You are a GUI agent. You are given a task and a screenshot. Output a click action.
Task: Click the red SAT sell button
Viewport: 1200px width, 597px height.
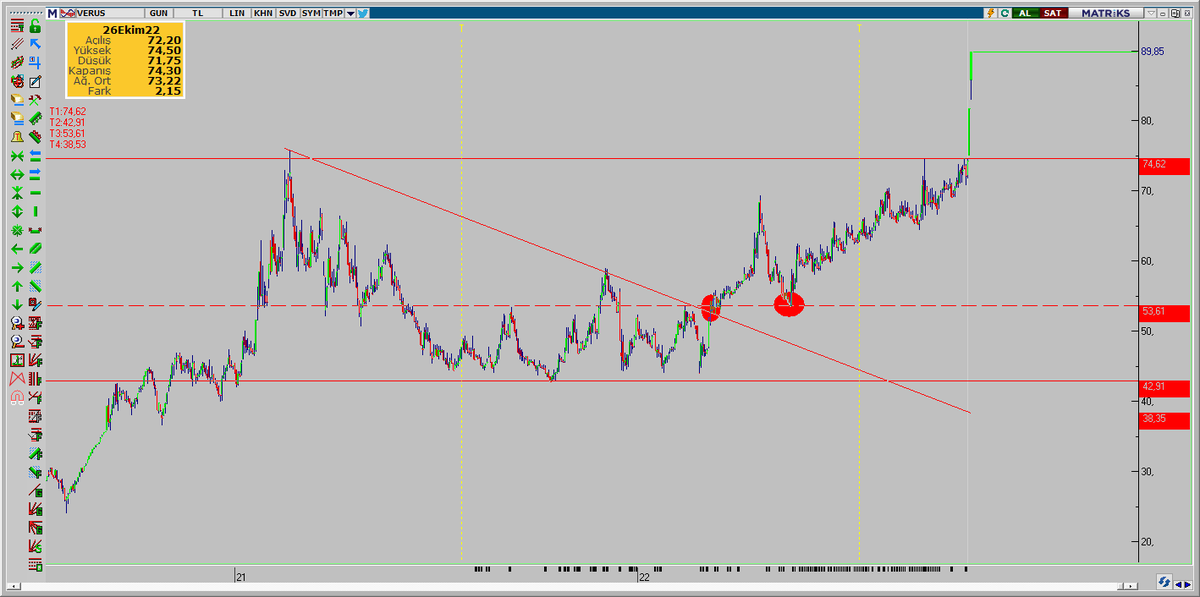[x=1053, y=13]
